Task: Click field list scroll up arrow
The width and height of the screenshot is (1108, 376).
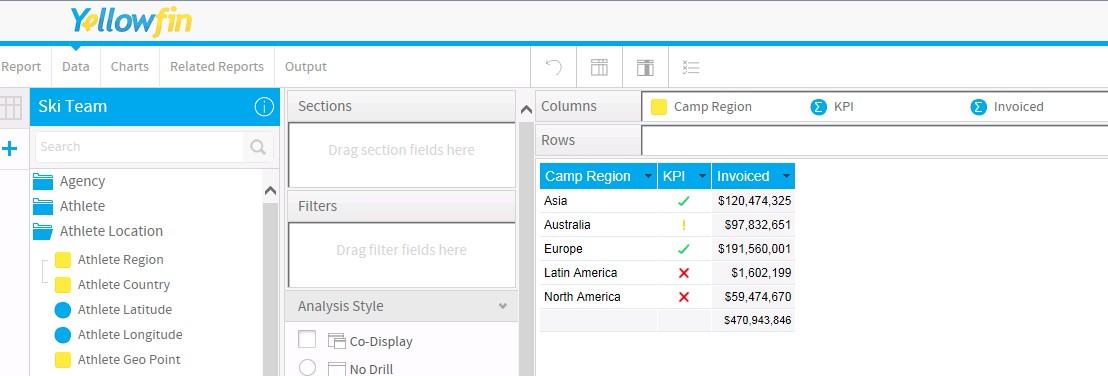Action: [x=270, y=191]
